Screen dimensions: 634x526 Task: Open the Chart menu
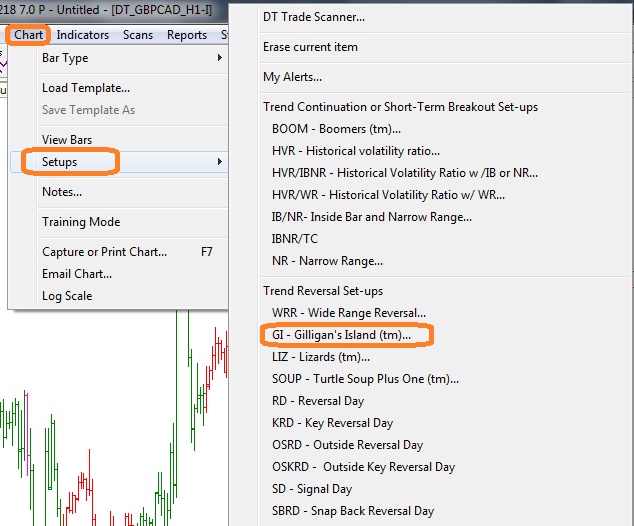pyautogui.click(x=28, y=35)
